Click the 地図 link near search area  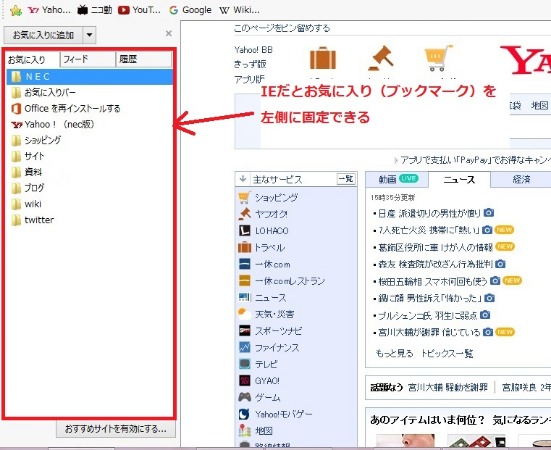click(540, 105)
